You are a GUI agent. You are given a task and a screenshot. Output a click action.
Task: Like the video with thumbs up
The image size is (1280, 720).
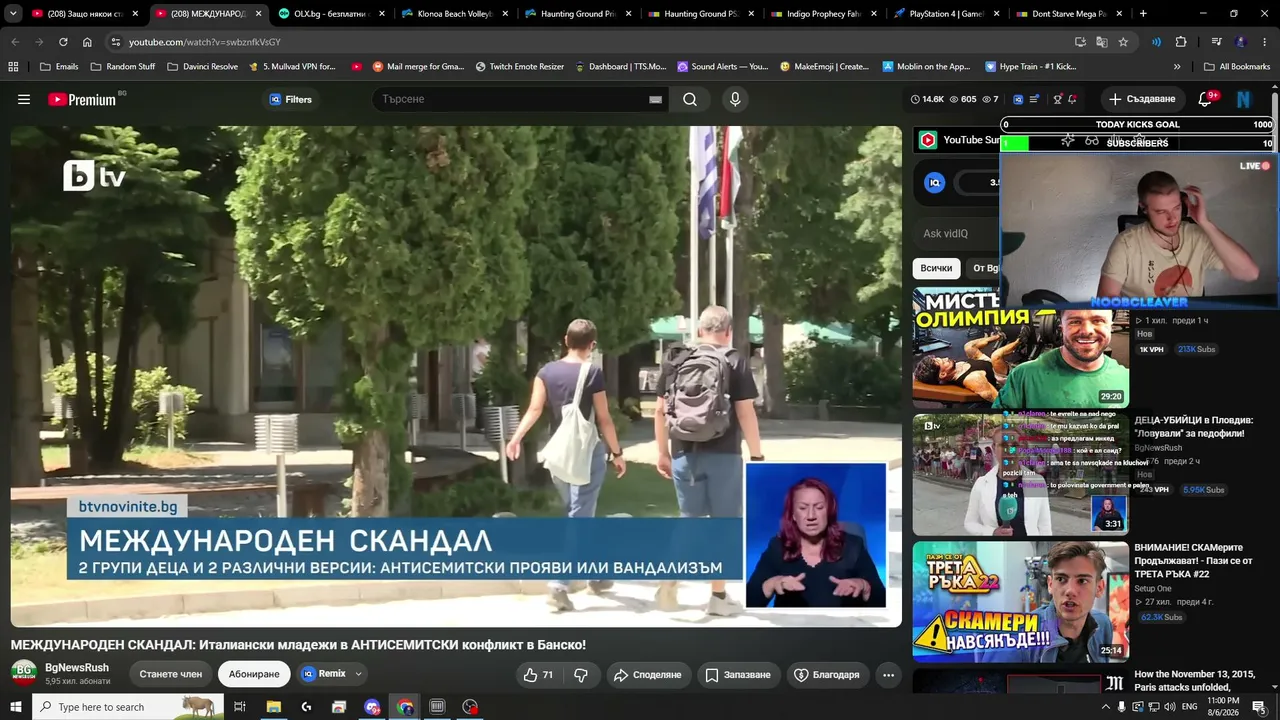click(x=538, y=675)
